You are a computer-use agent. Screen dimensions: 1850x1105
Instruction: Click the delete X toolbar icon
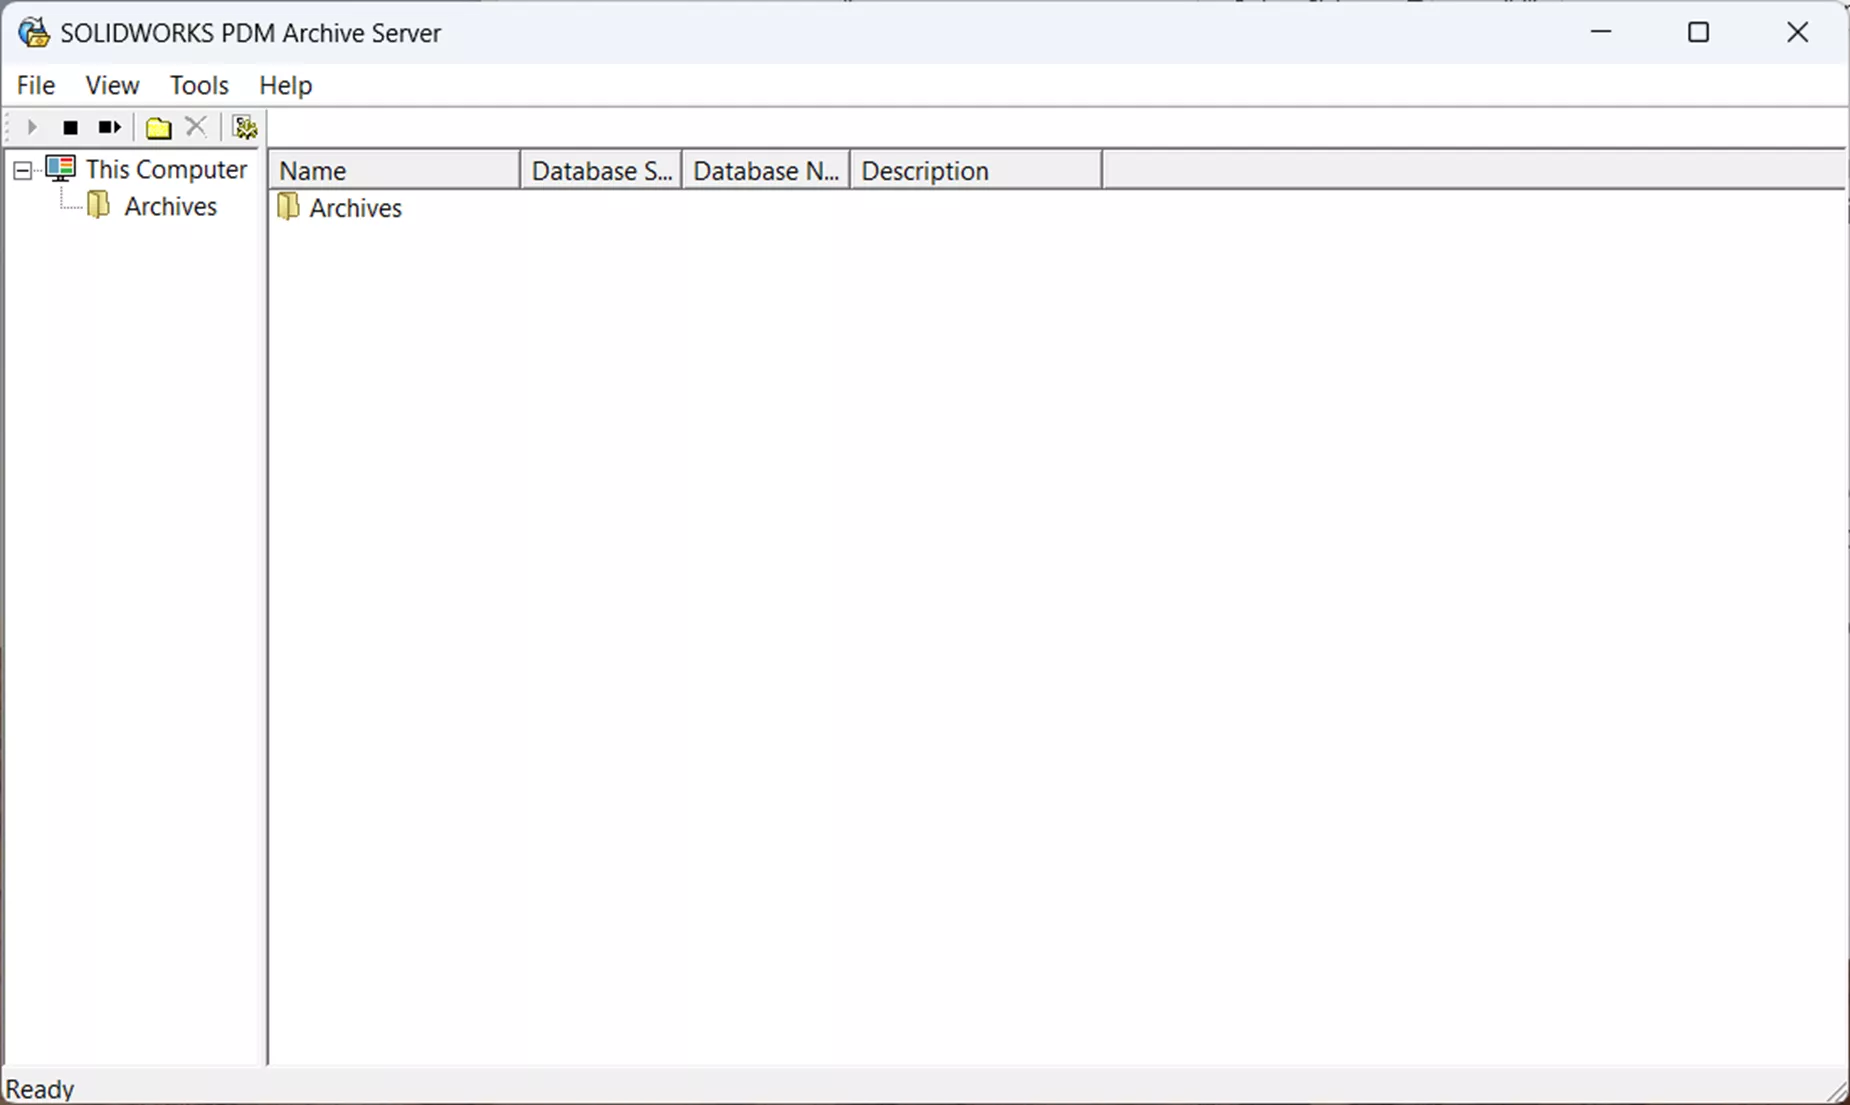pos(195,126)
